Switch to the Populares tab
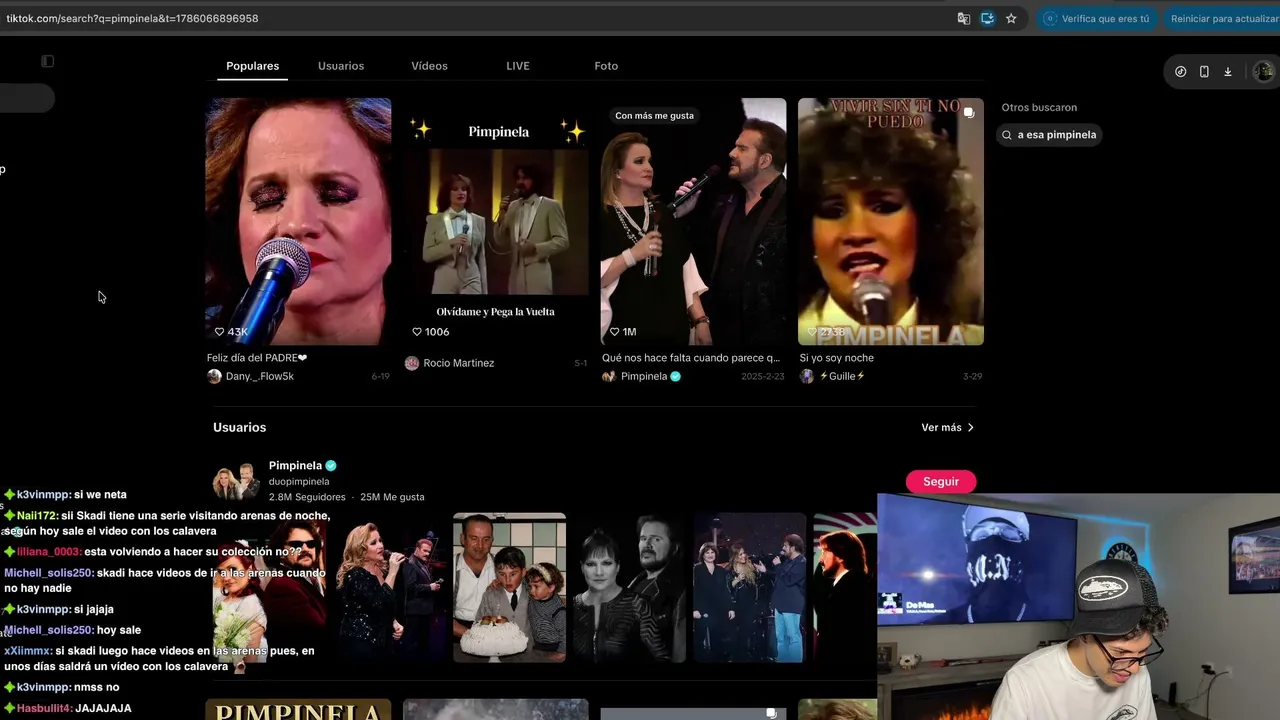Viewport: 1280px width, 720px height. click(253, 66)
